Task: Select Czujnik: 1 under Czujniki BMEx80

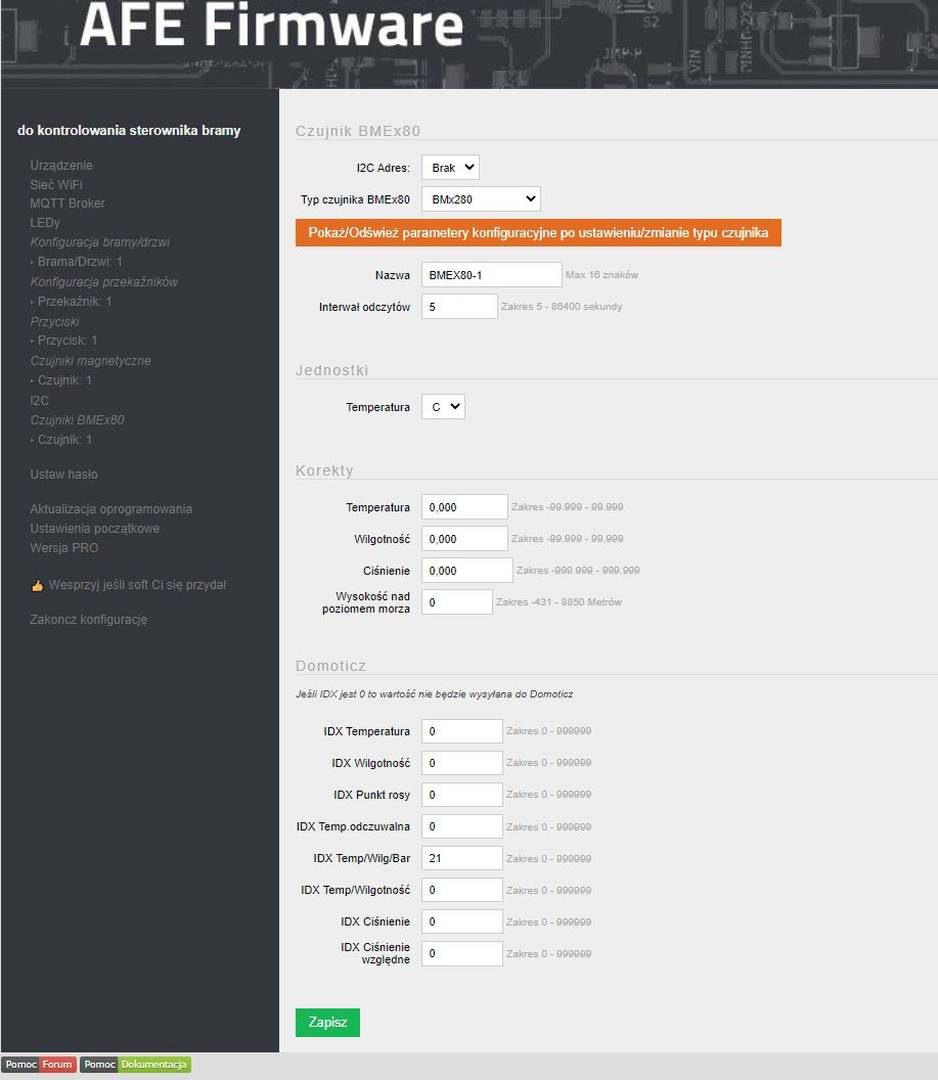Action: click(x=65, y=439)
